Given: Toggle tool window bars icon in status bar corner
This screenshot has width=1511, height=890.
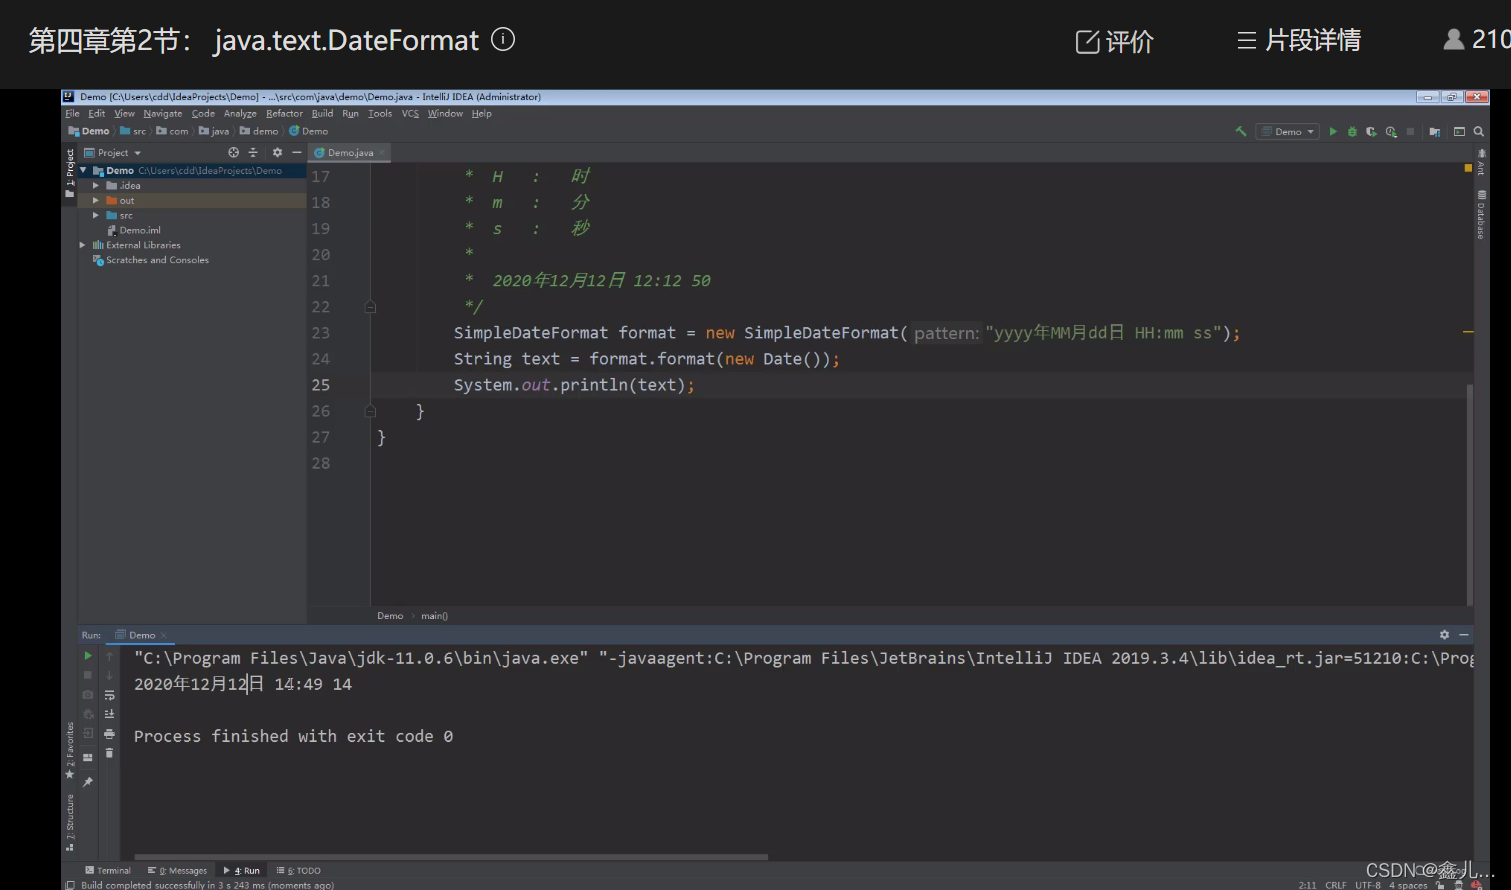Looking at the screenshot, I should point(69,885).
